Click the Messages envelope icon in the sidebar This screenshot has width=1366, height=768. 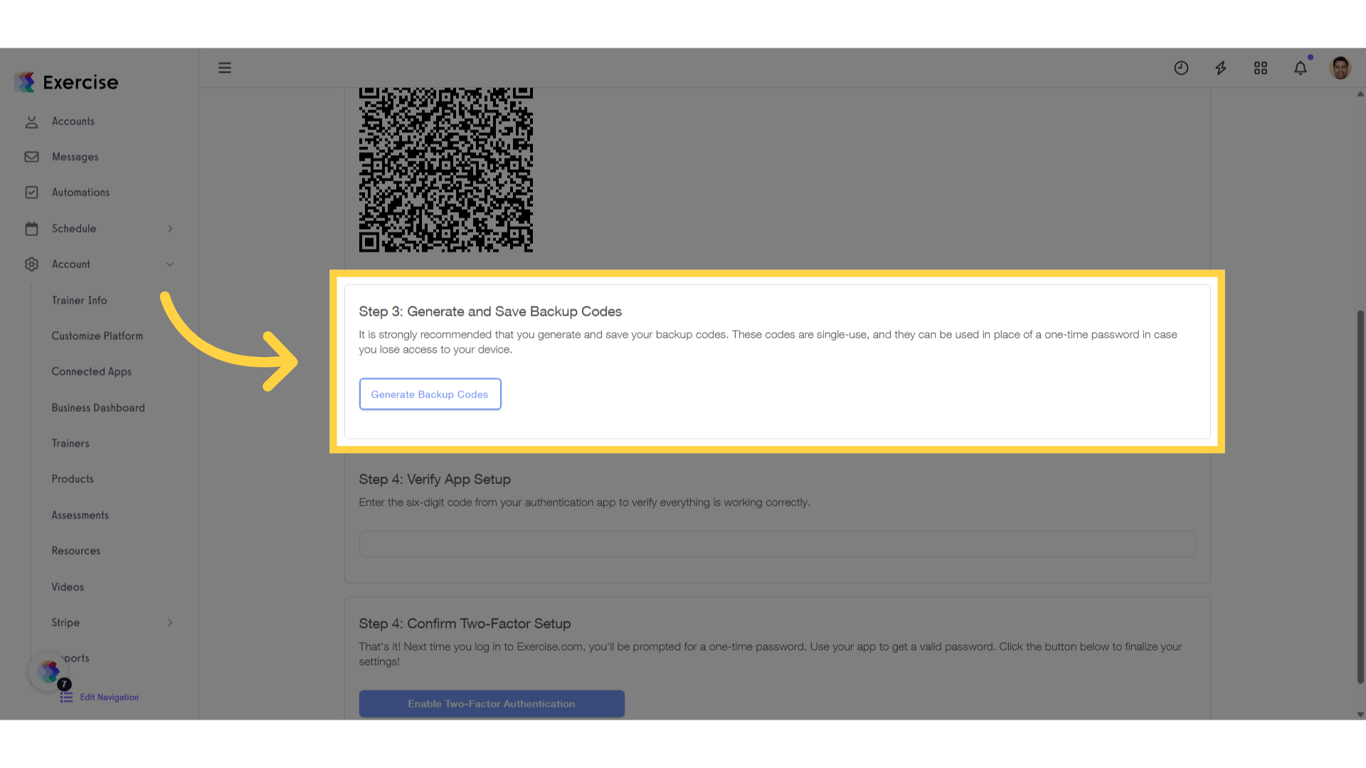[x=33, y=156]
